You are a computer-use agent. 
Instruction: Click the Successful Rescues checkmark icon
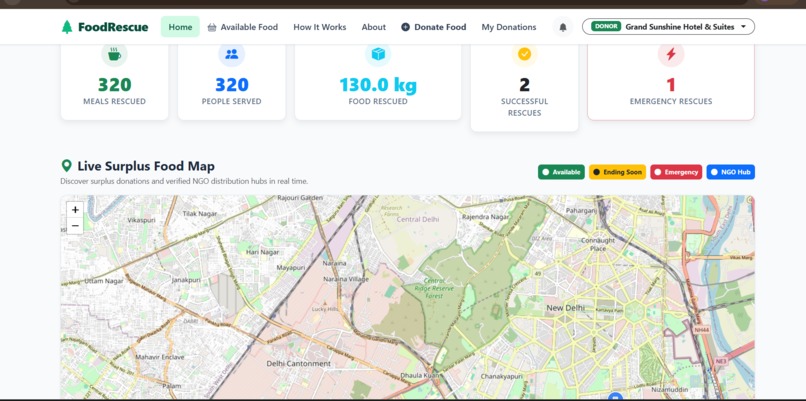[x=524, y=54]
